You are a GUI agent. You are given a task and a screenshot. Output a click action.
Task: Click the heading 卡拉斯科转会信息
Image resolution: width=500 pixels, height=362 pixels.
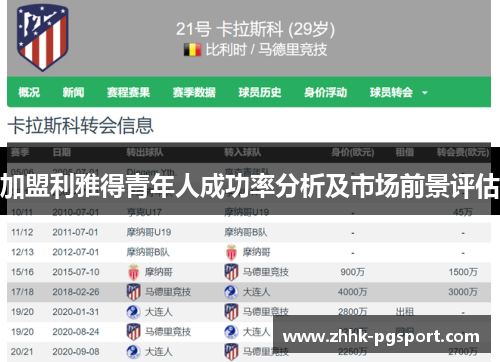click(81, 126)
